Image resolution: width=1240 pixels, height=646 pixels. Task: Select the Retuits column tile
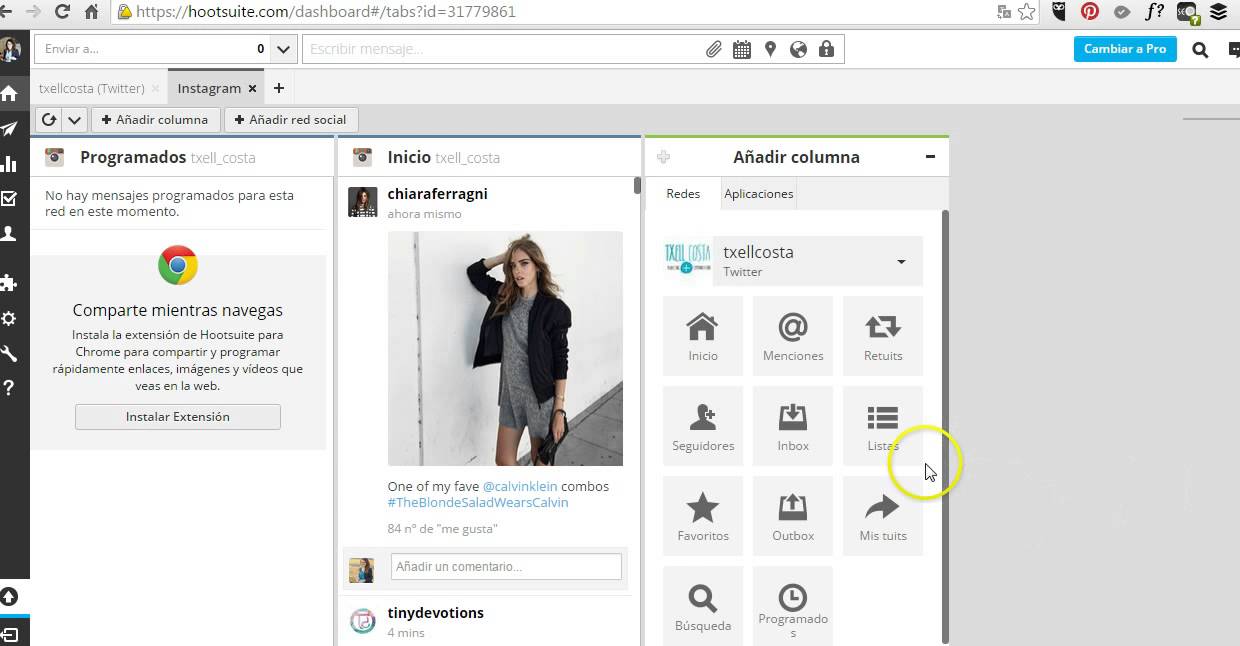[882, 336]
